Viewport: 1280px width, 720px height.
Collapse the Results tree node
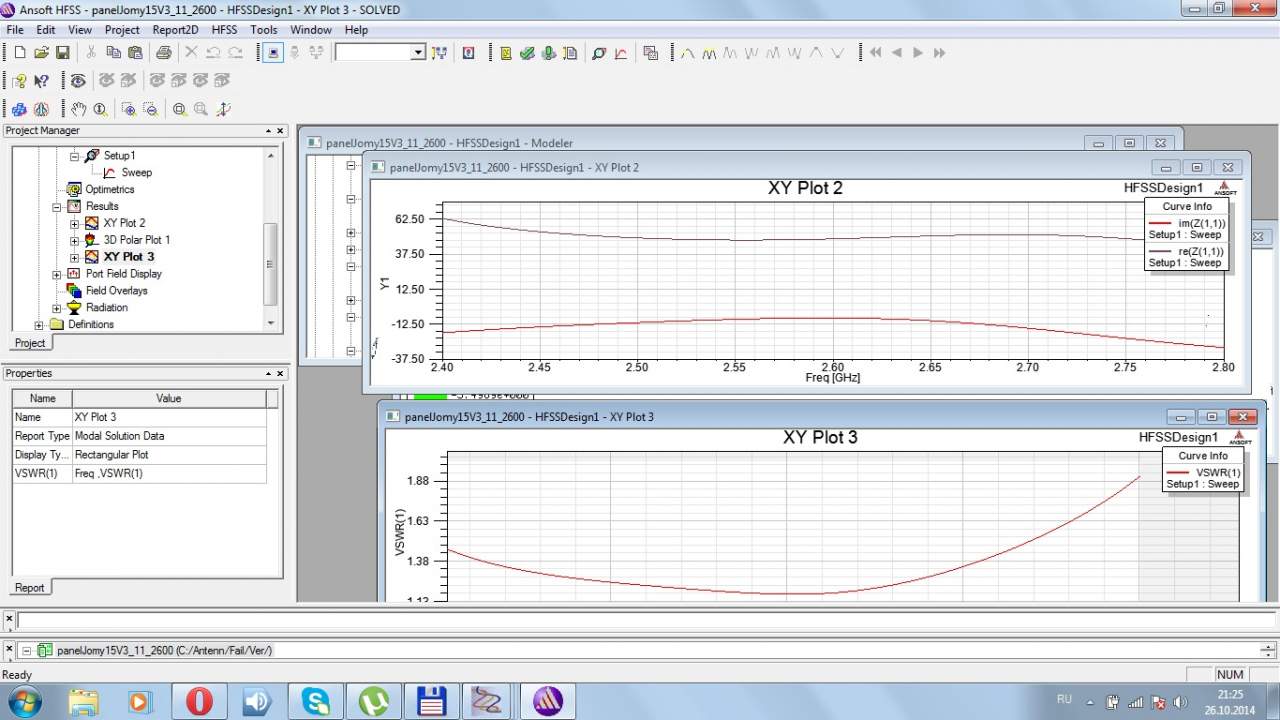[x=57, y=206]
